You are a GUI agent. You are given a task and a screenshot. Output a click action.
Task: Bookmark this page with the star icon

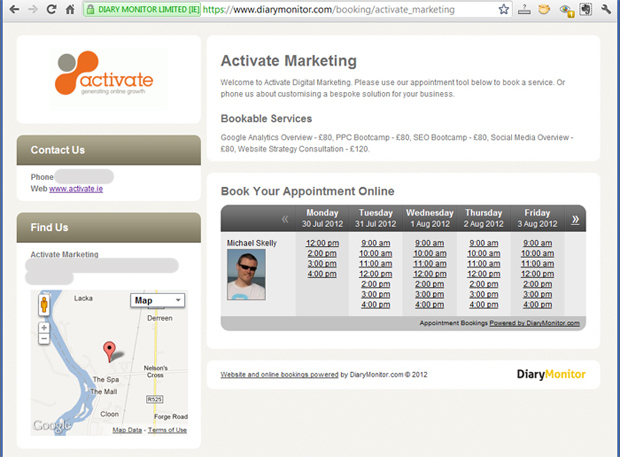coord(503,9)
